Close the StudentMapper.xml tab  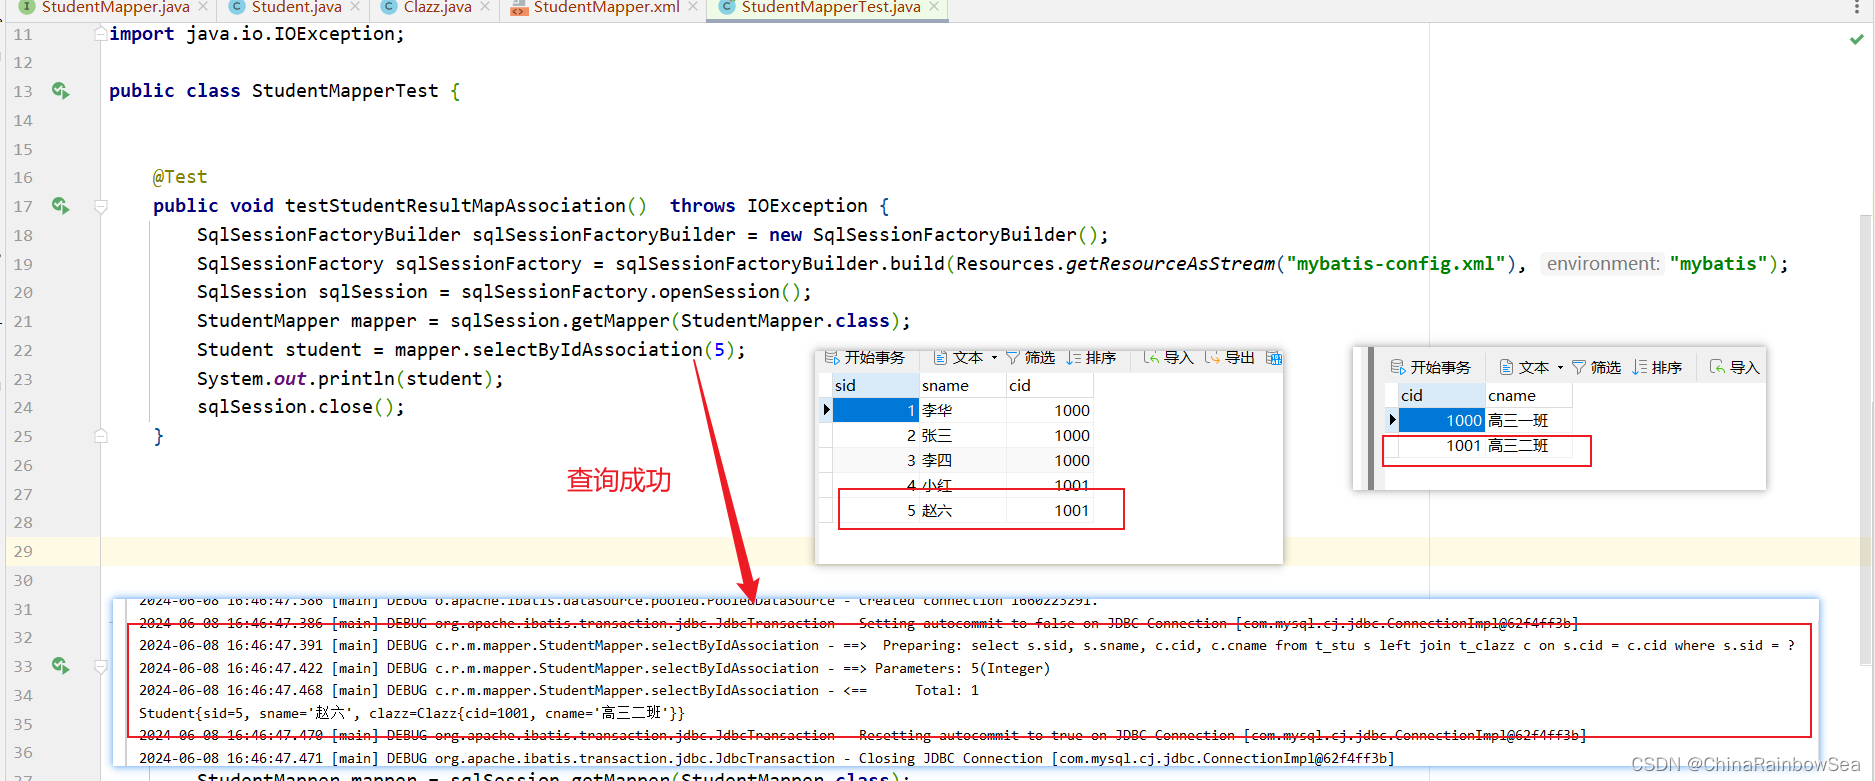coord(693,7)
